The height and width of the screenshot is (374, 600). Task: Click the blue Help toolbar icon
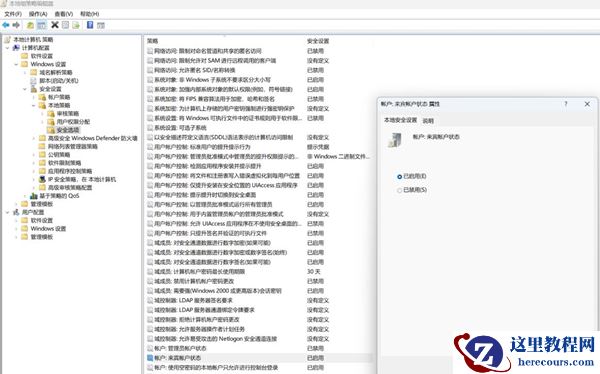pyautogui.click(x=90, y=25)
